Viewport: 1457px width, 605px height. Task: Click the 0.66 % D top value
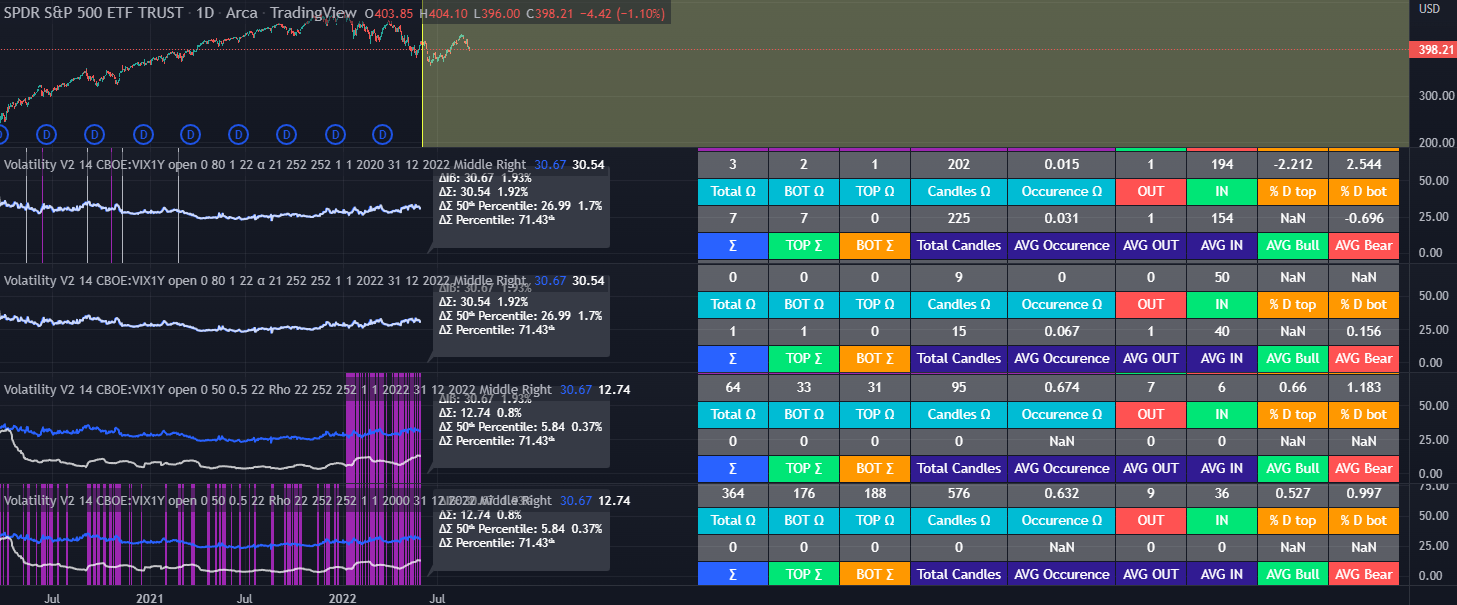tap(1293, 387)
